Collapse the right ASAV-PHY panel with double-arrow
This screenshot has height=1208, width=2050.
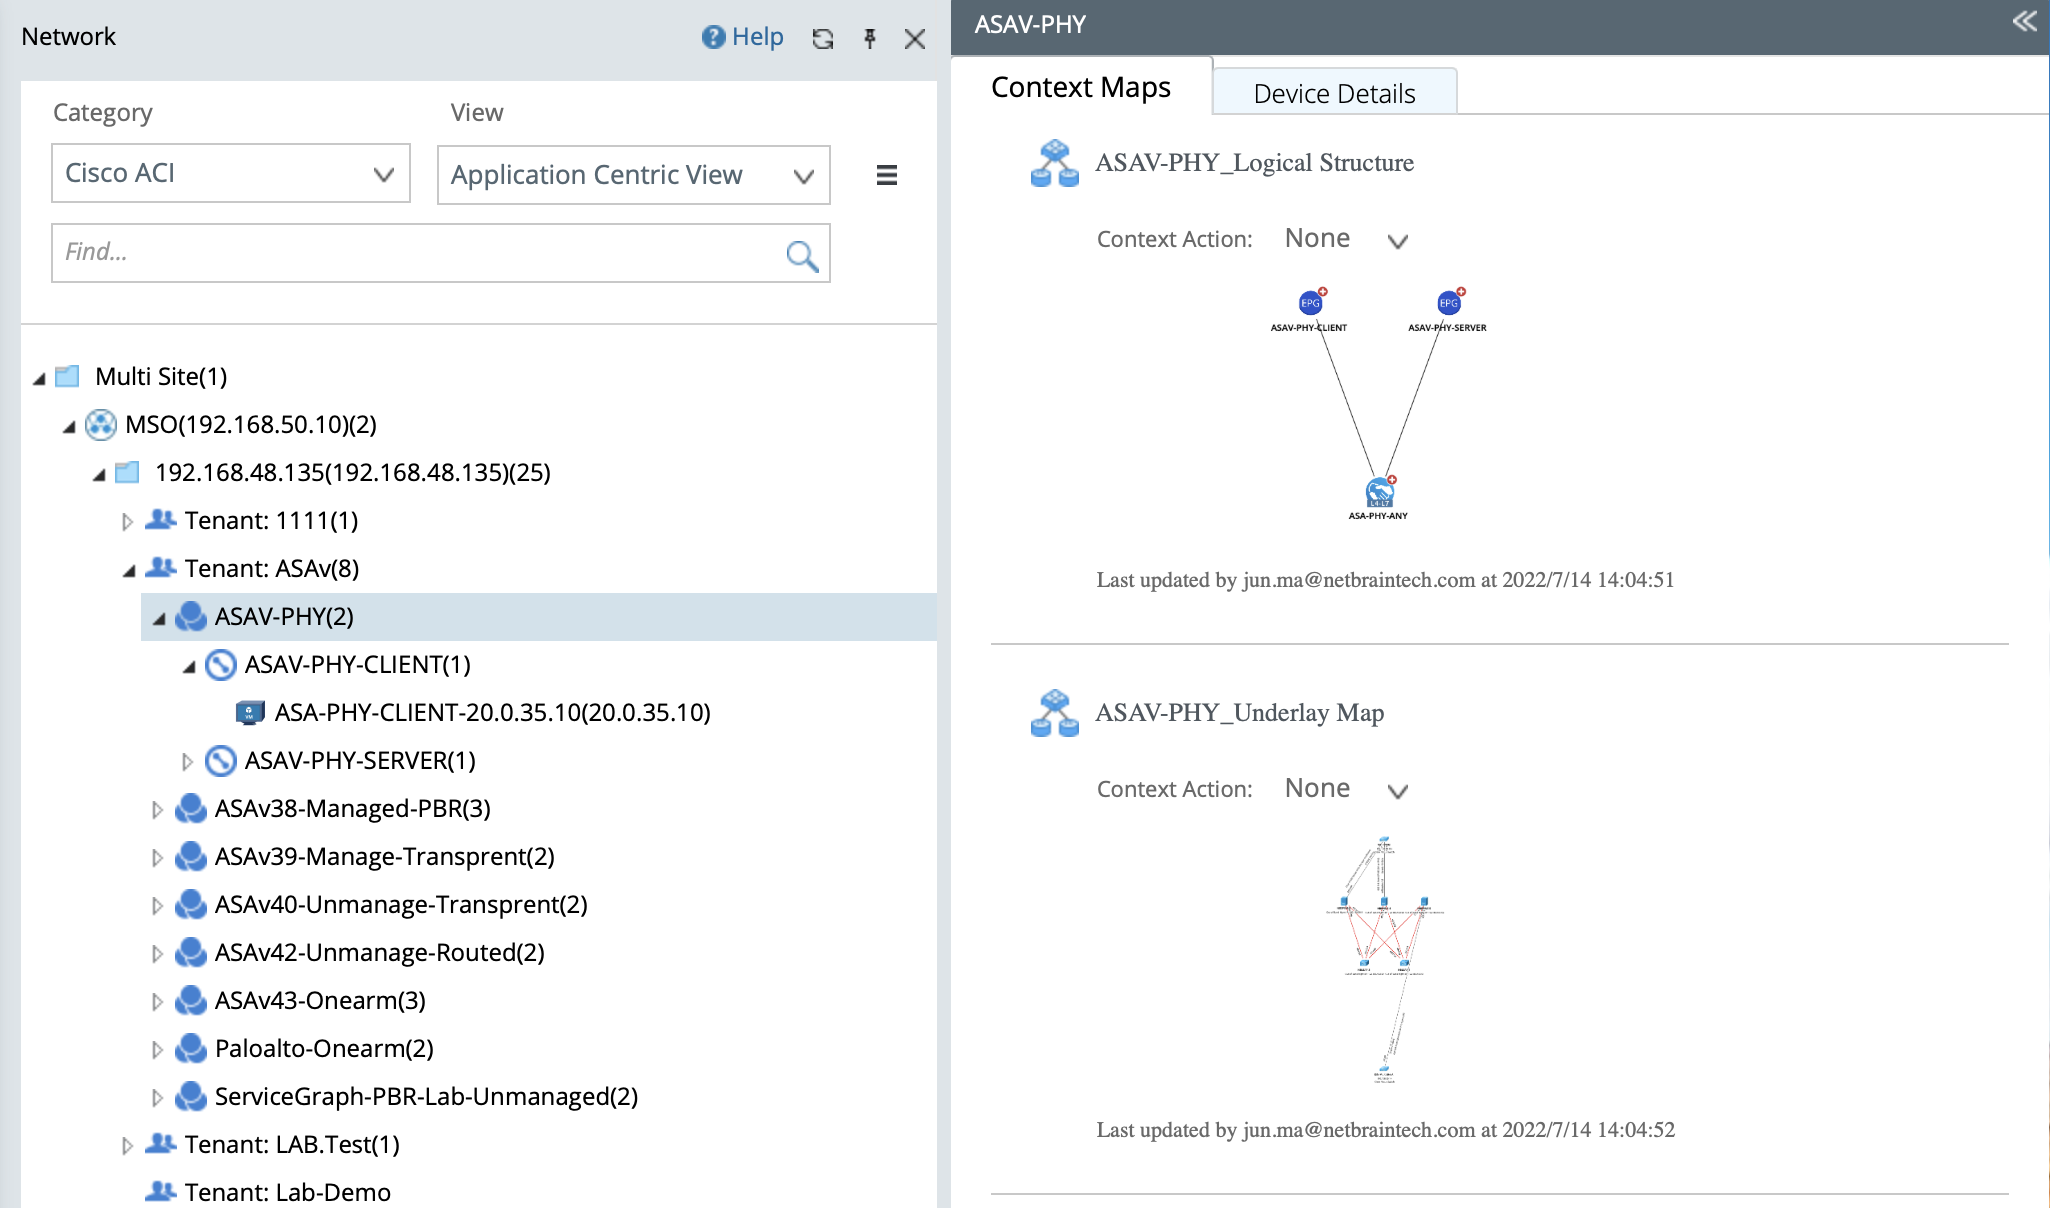(2024, 21)
